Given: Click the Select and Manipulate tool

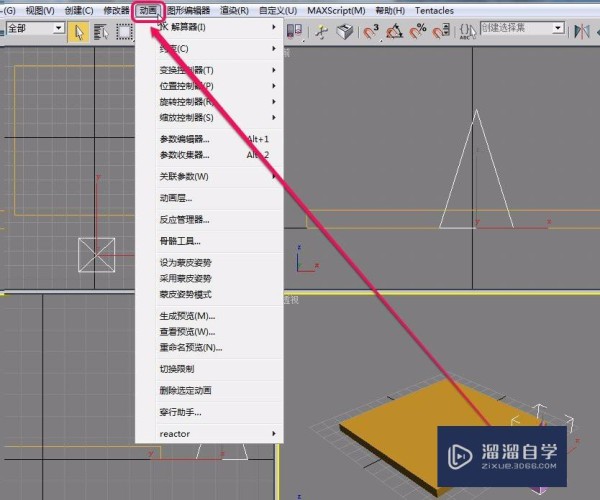Looking at the screenshot, I should tap(321, 32).
